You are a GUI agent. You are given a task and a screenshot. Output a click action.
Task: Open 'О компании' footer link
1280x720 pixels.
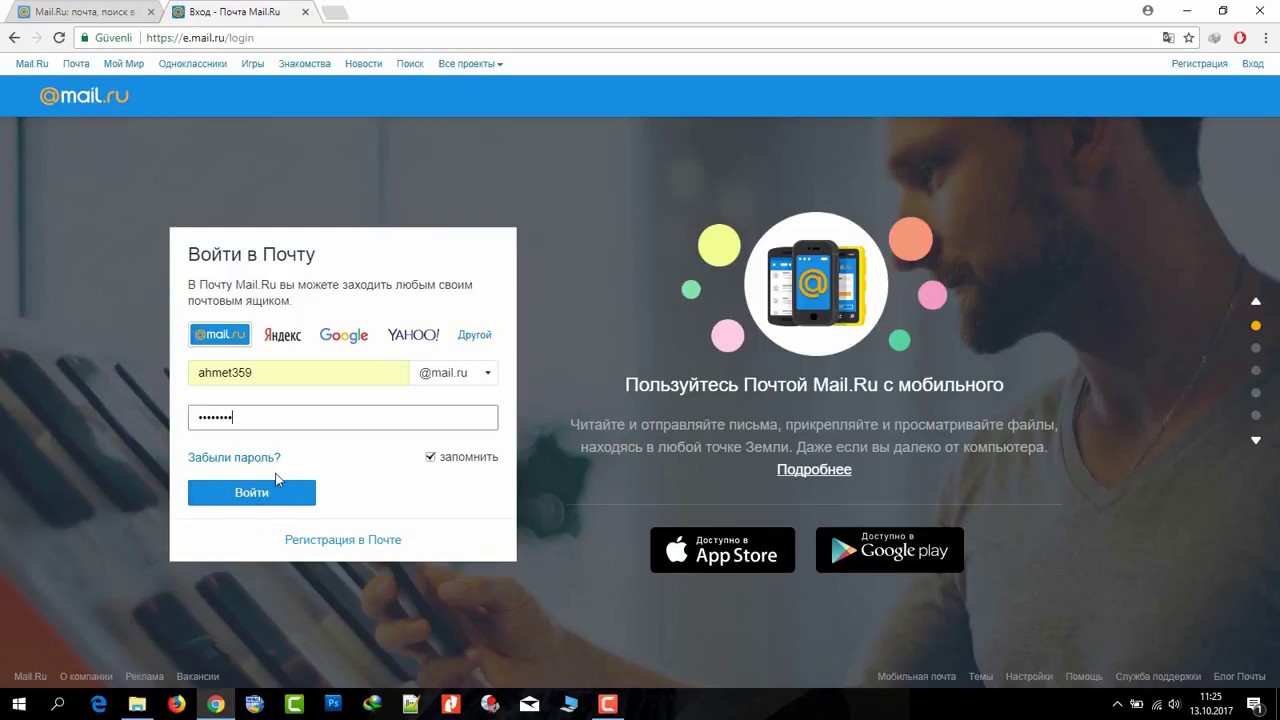86,677
